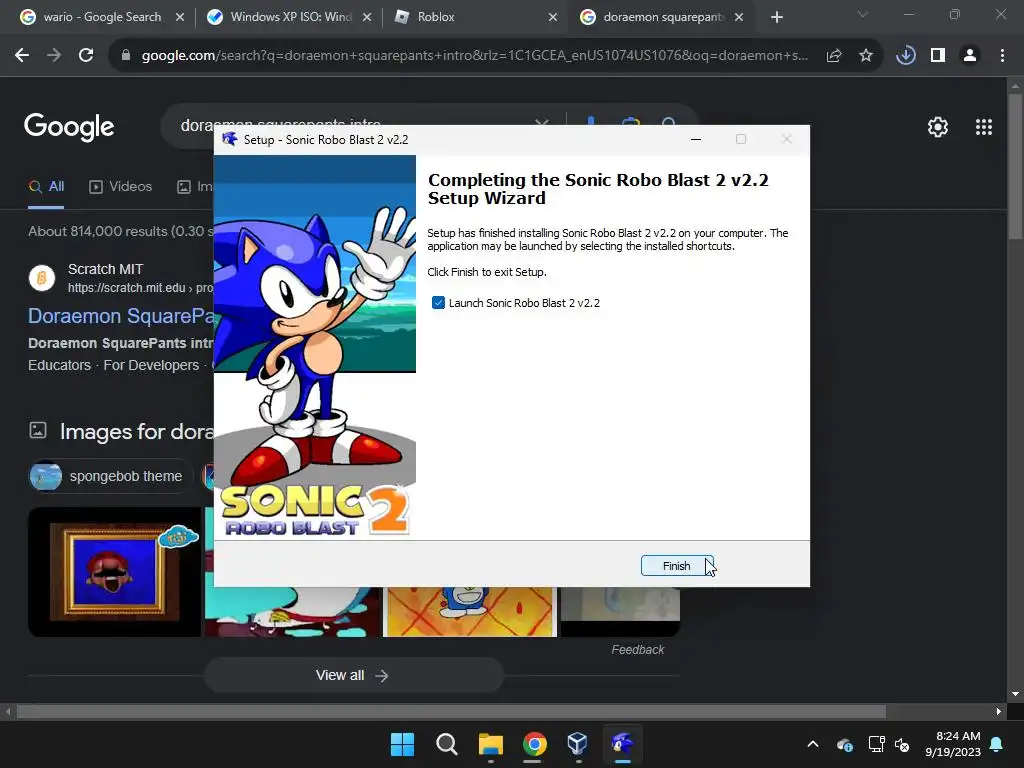Click the horizontal scrollbar
This screenshot has width=1024, height=768.
[x=451, y=711]
